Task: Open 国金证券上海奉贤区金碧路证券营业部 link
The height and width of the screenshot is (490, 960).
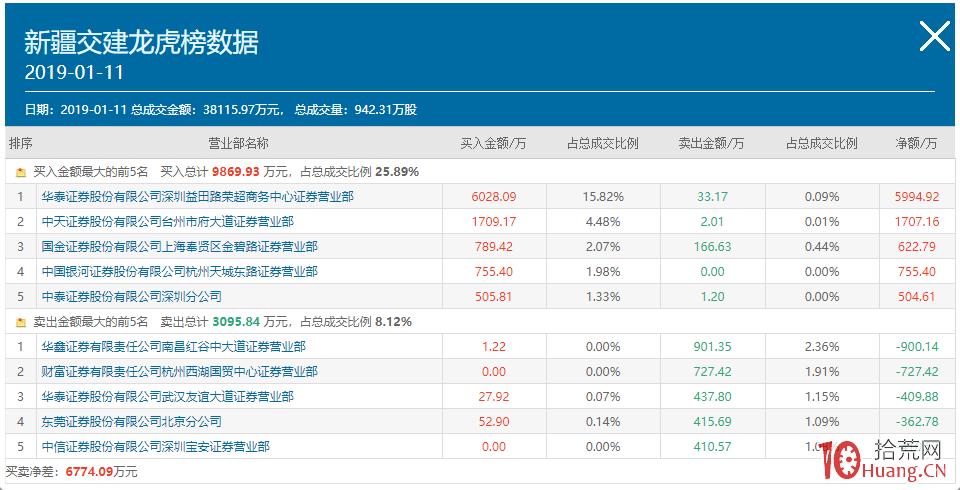Action: click(x=179, y=247)
